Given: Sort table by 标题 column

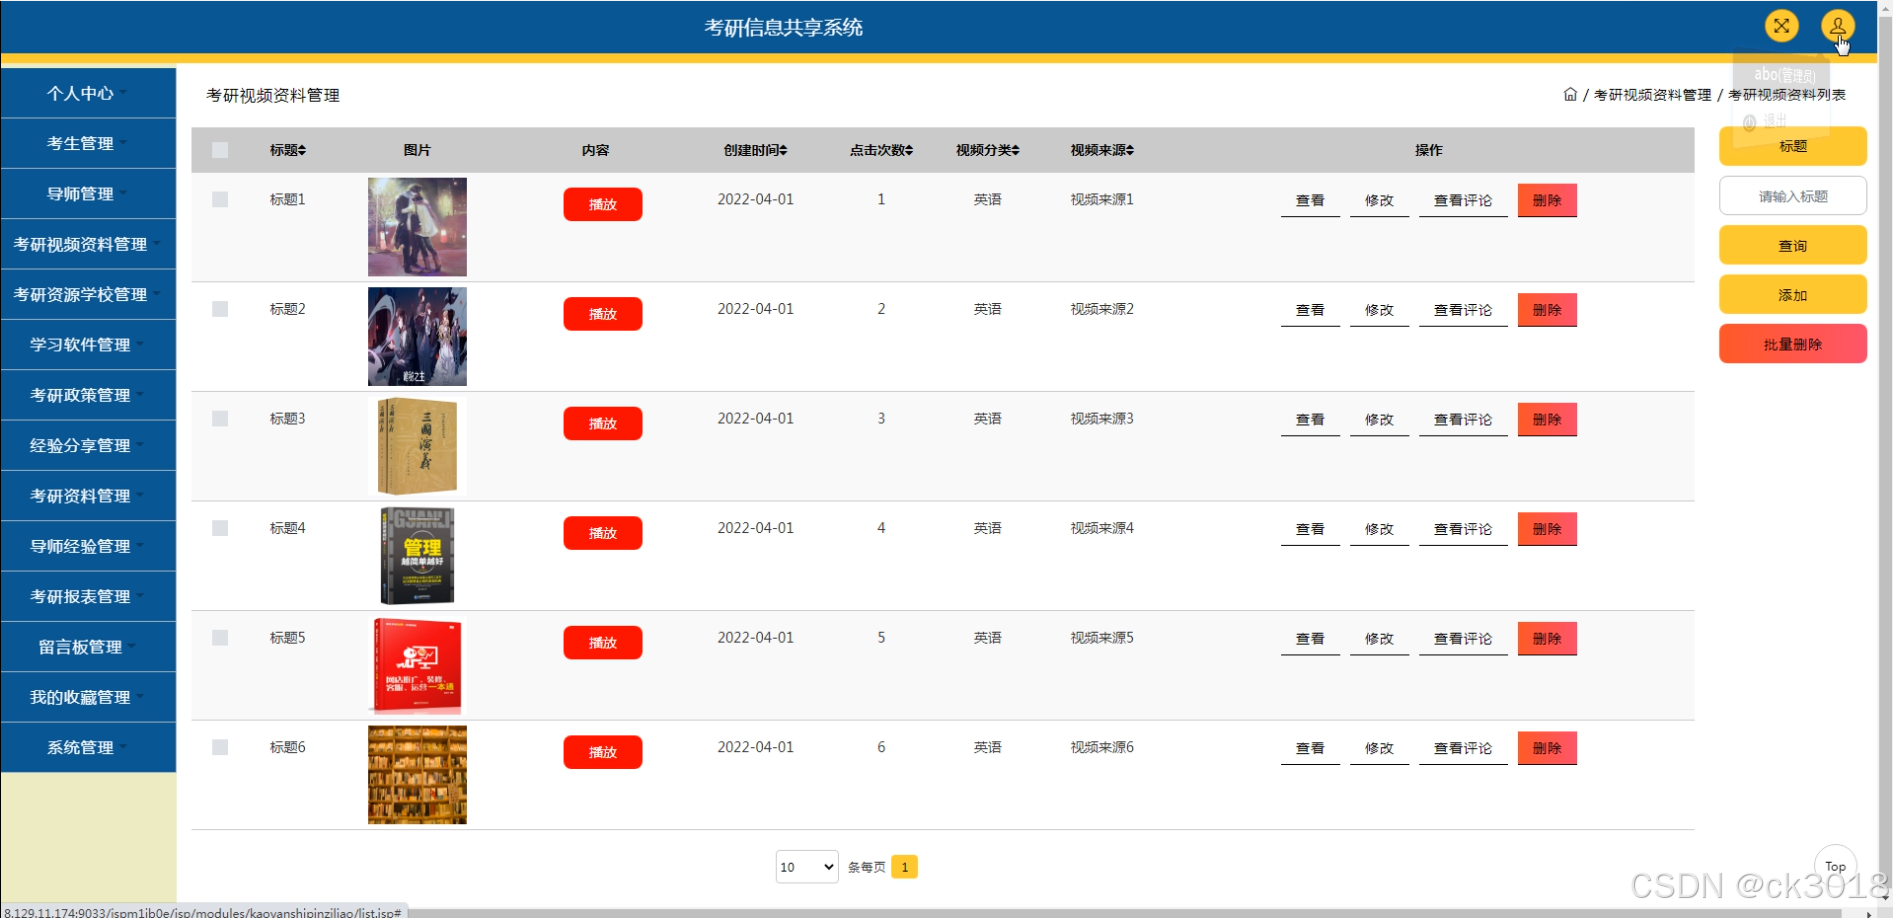Looking at the screenshot, I should pyautogui.click(x=288, y=150).
